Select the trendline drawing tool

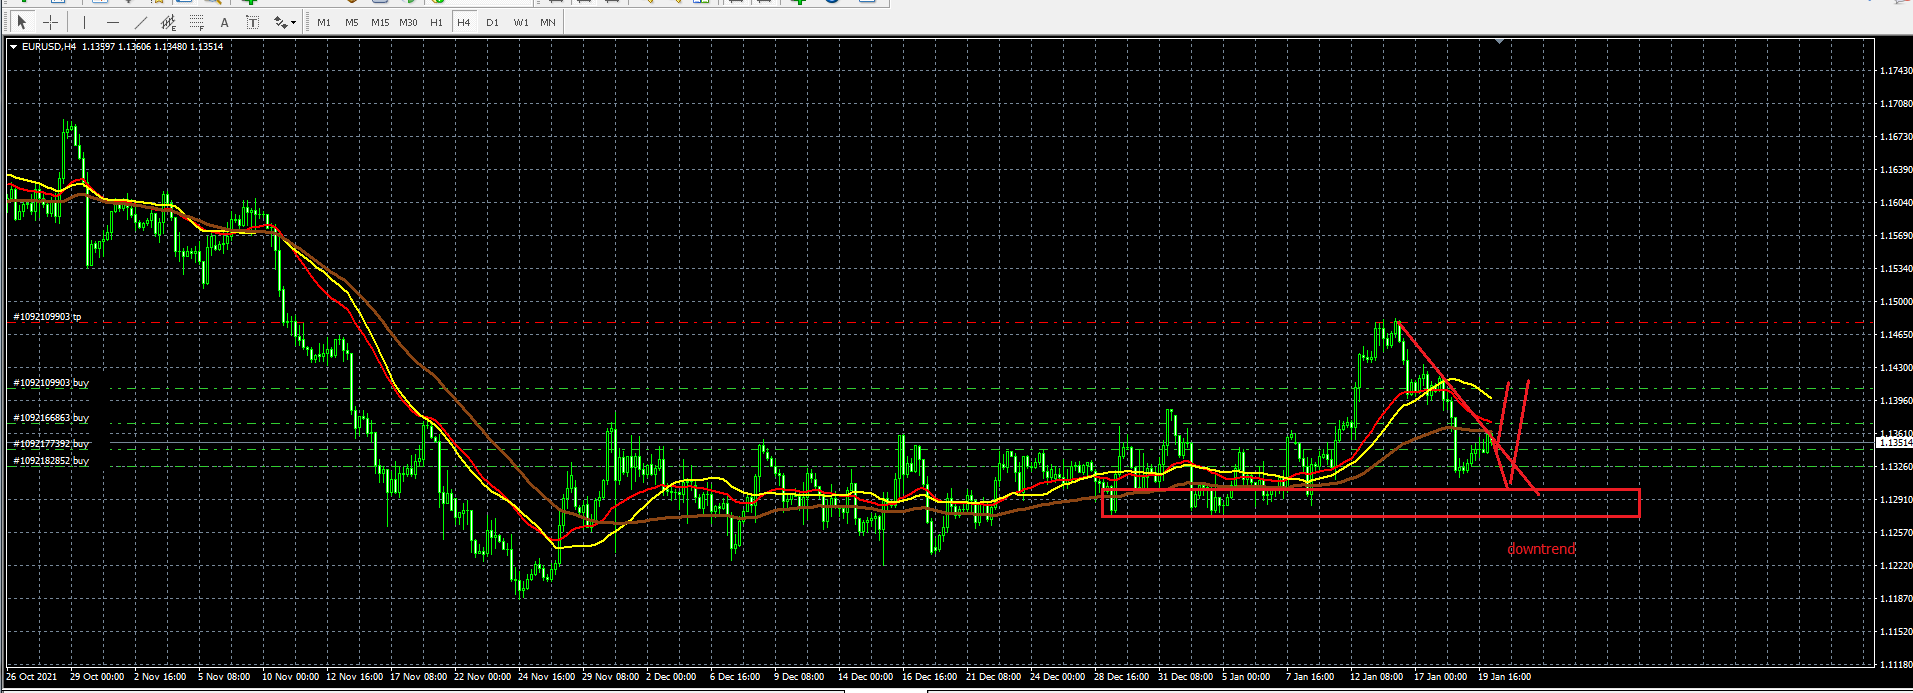(140, 22)
